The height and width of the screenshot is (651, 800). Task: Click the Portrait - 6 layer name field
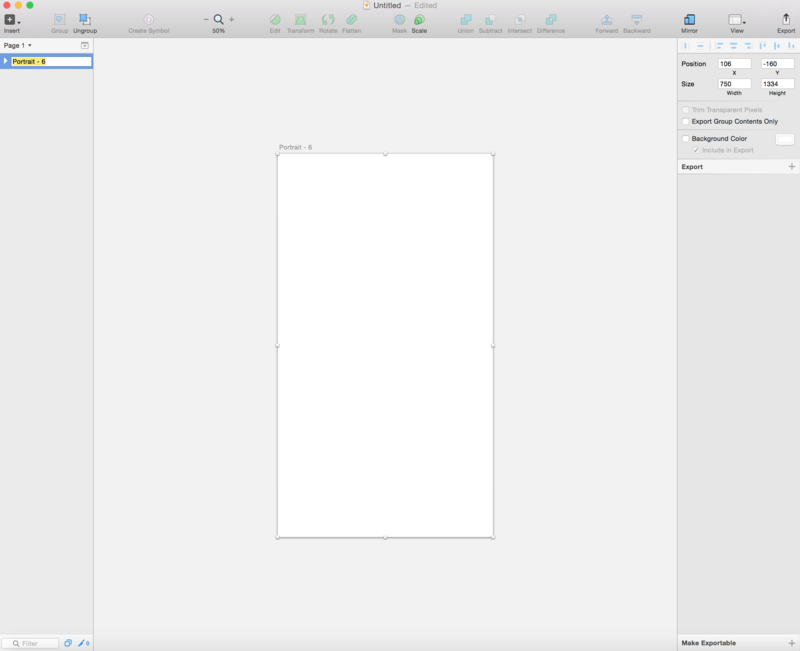pos(51,61)
